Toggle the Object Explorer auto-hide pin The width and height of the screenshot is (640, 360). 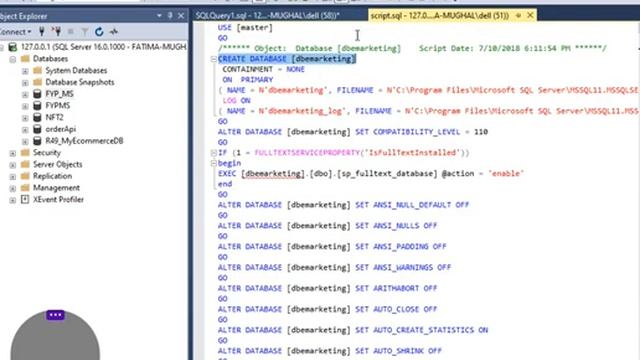(x=170, y=16)
